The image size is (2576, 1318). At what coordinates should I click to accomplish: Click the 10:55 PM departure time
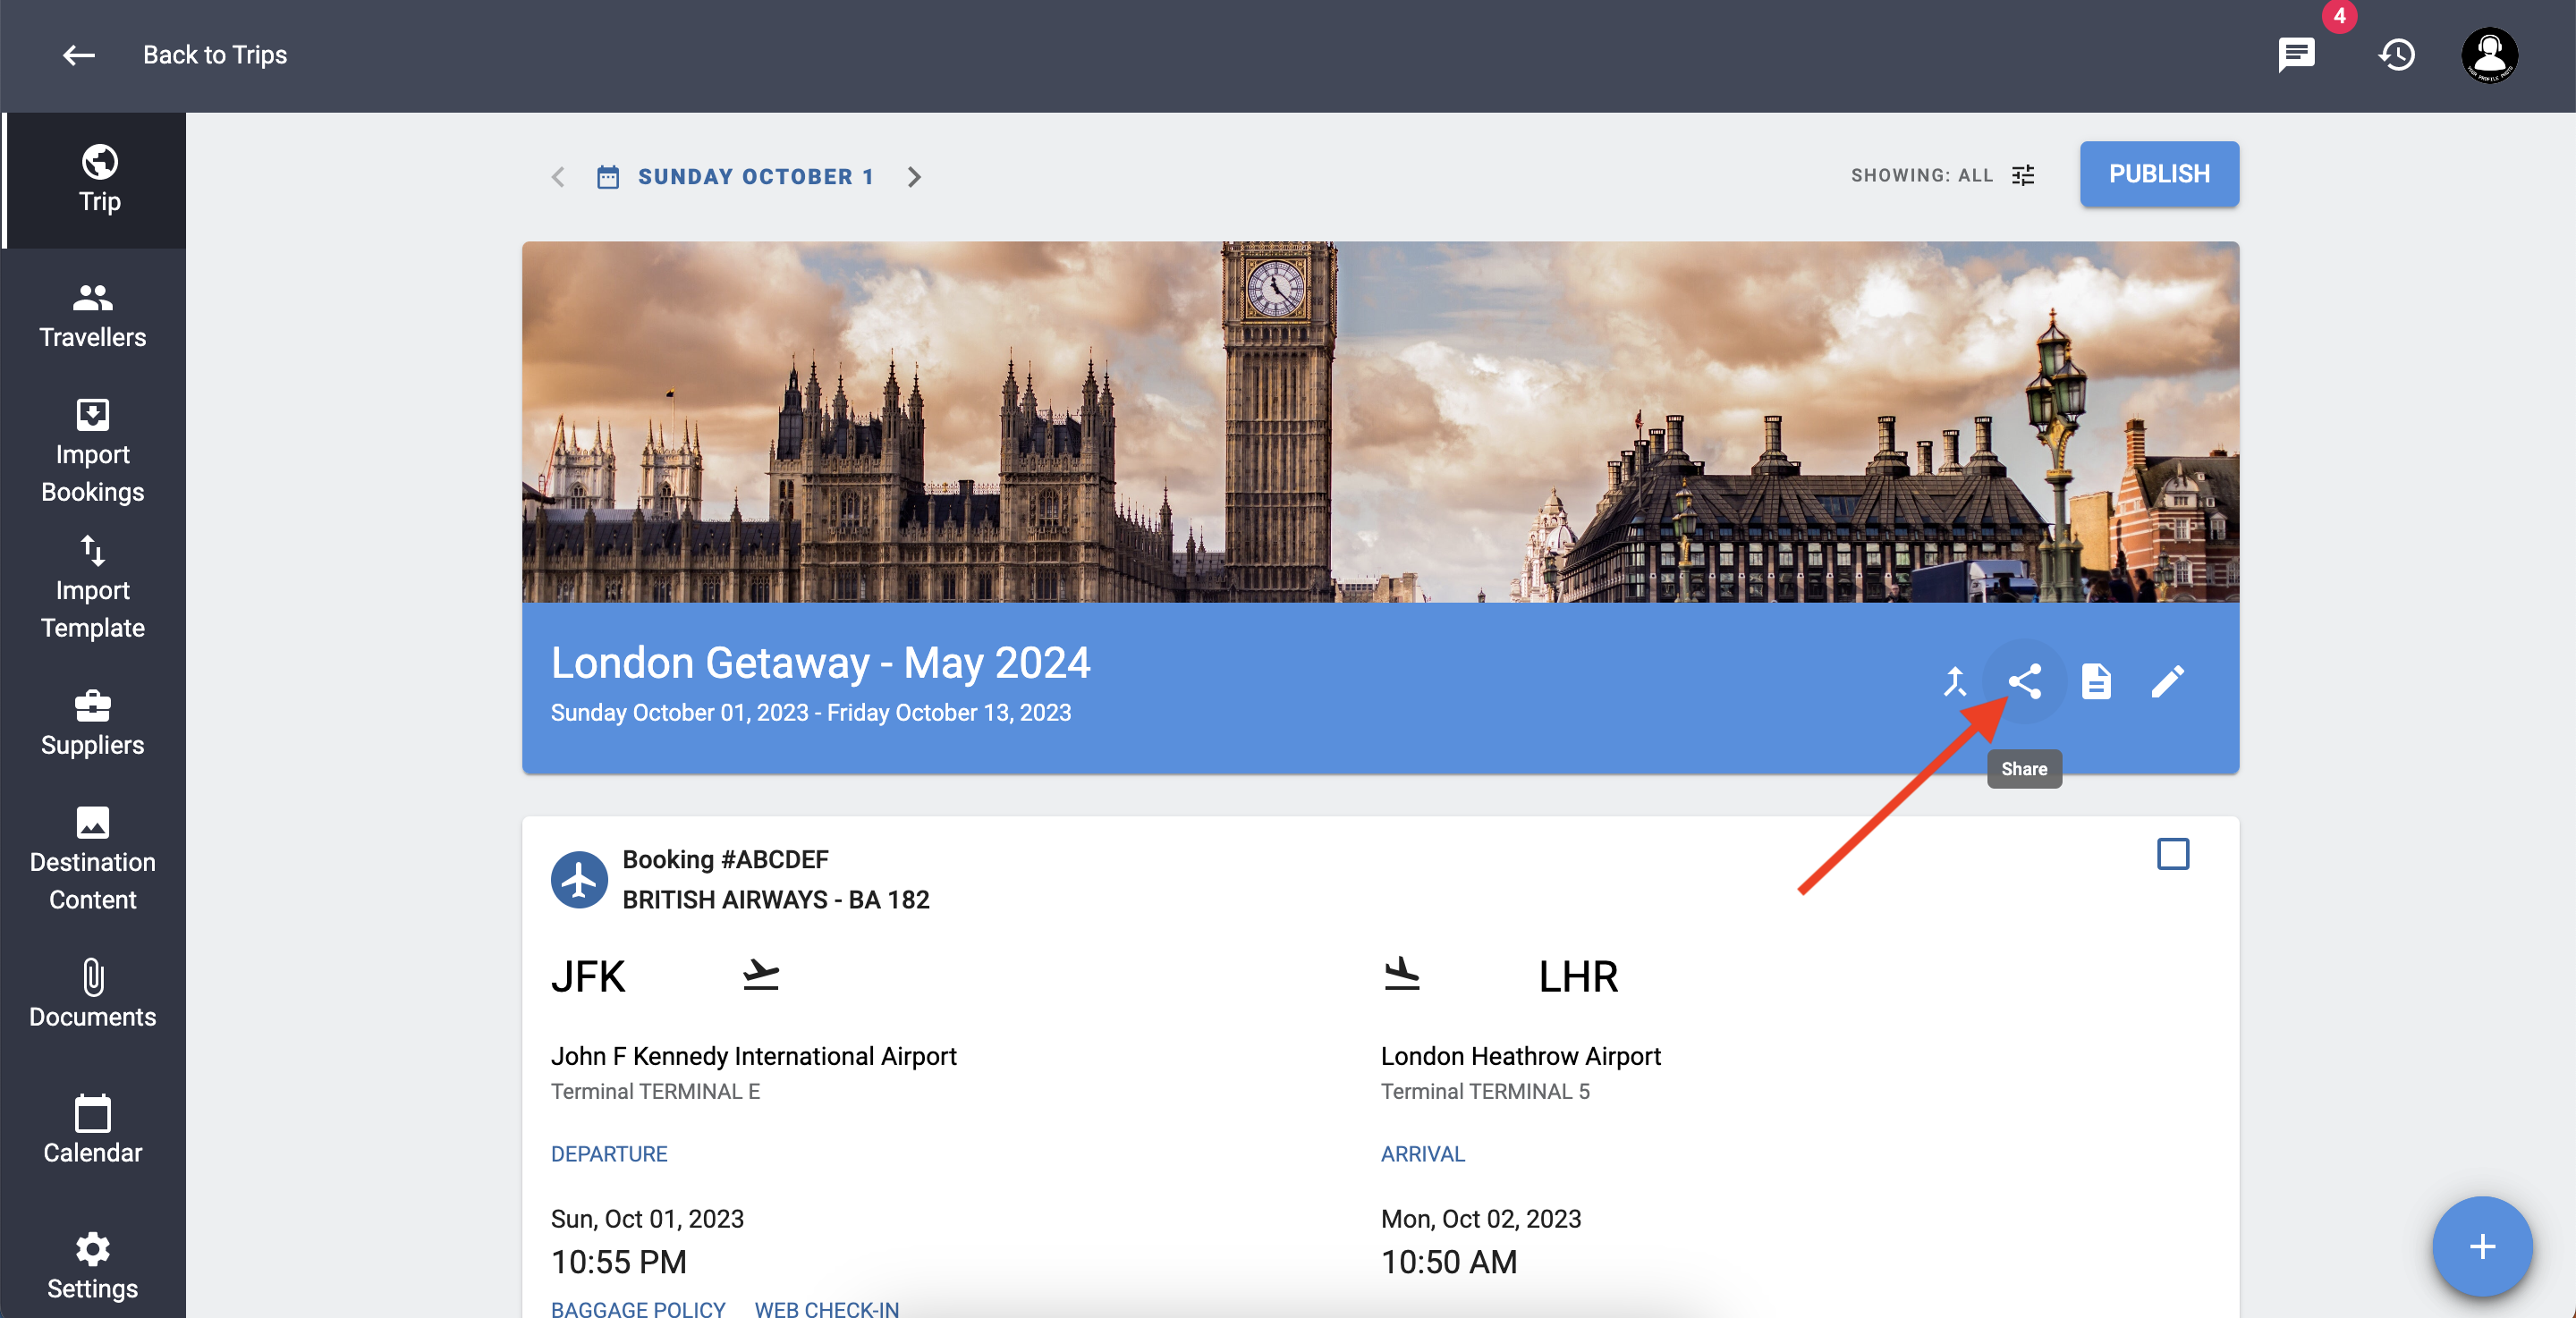tap(619, 1262)
